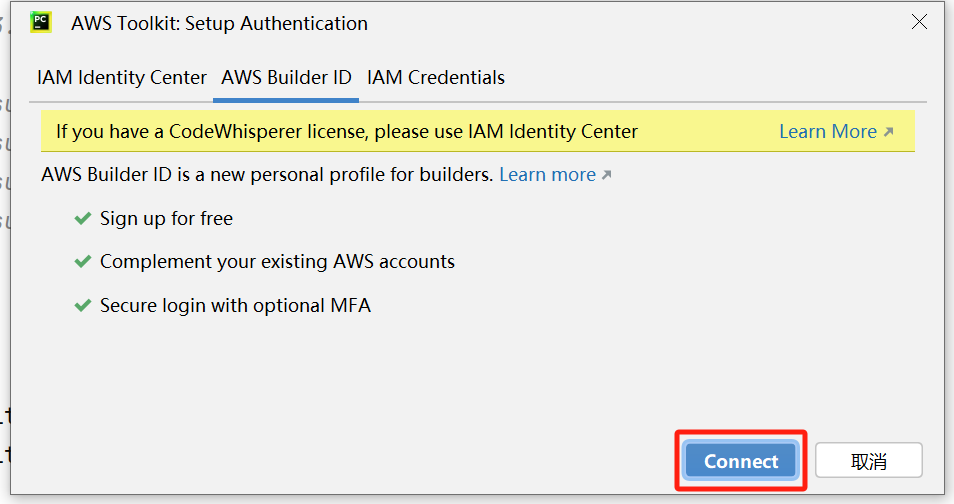Click the checkmark next to Complement your existing AWS accounts
This screenshot has width=954, height=504.
click(x=83, y=262)
